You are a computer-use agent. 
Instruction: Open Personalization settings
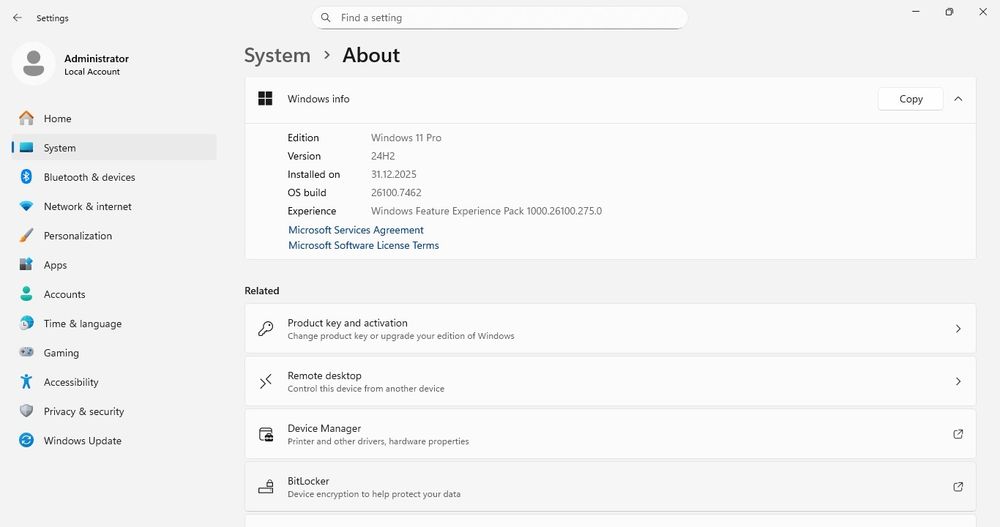[114, 235]
